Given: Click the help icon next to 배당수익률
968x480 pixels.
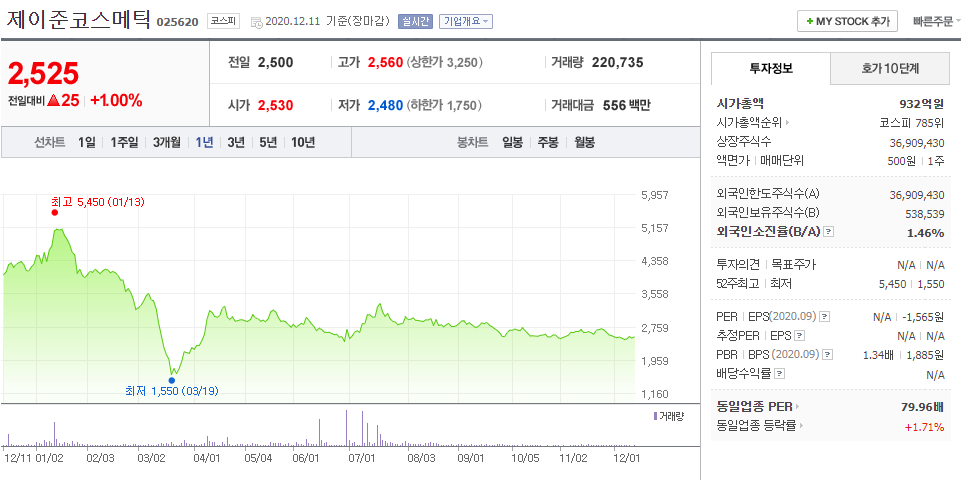Looking at the screenshot, I should coord(780,374).
